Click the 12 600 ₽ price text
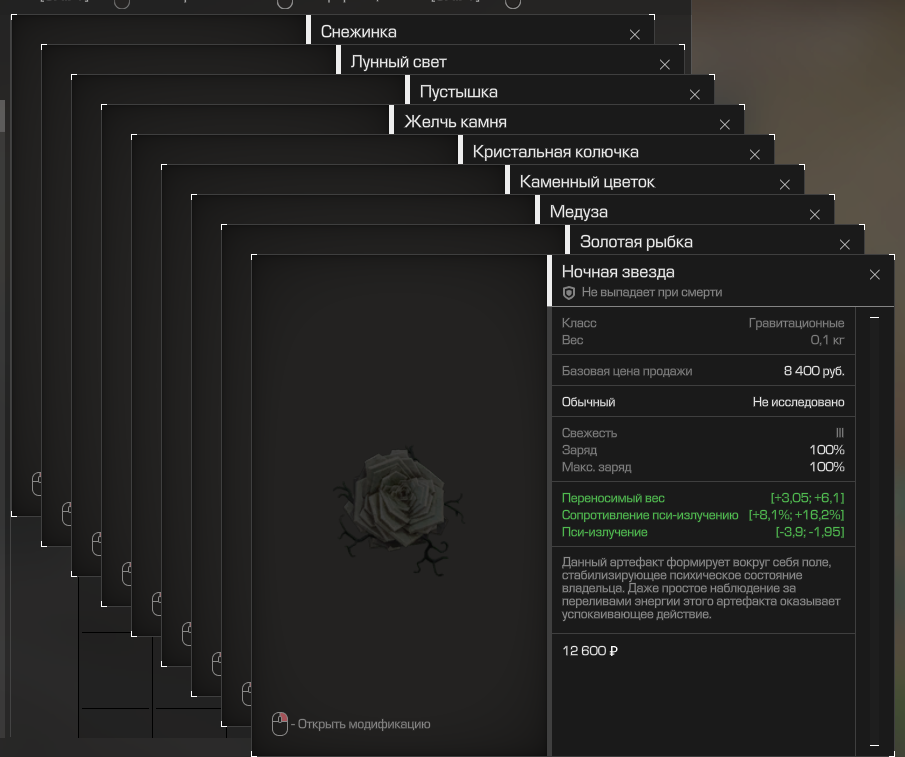This screenshot has width=905, height=757. coord(590,651)
